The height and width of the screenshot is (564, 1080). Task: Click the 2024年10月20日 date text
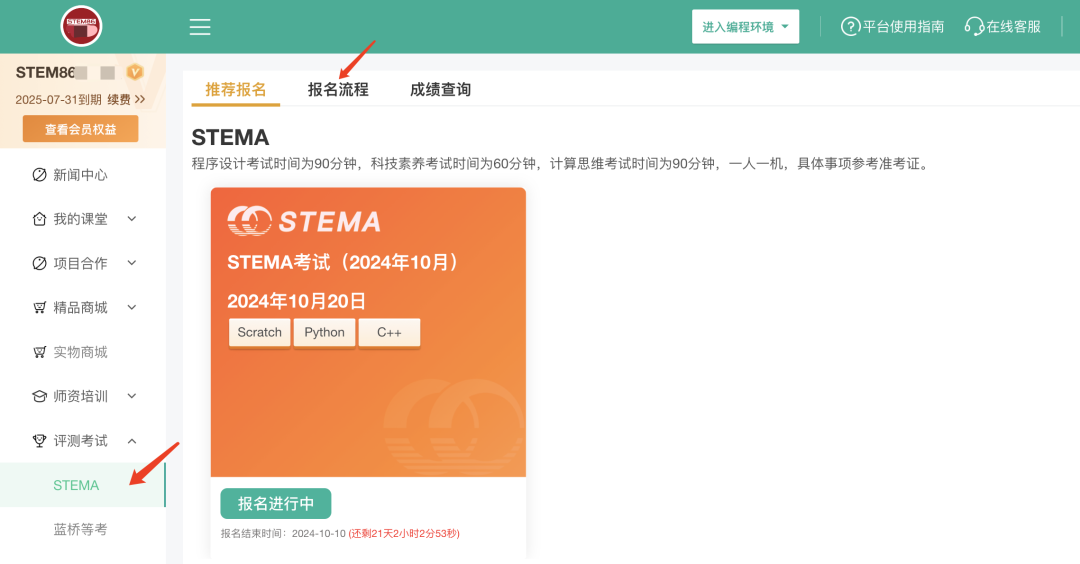pos(296,301)
